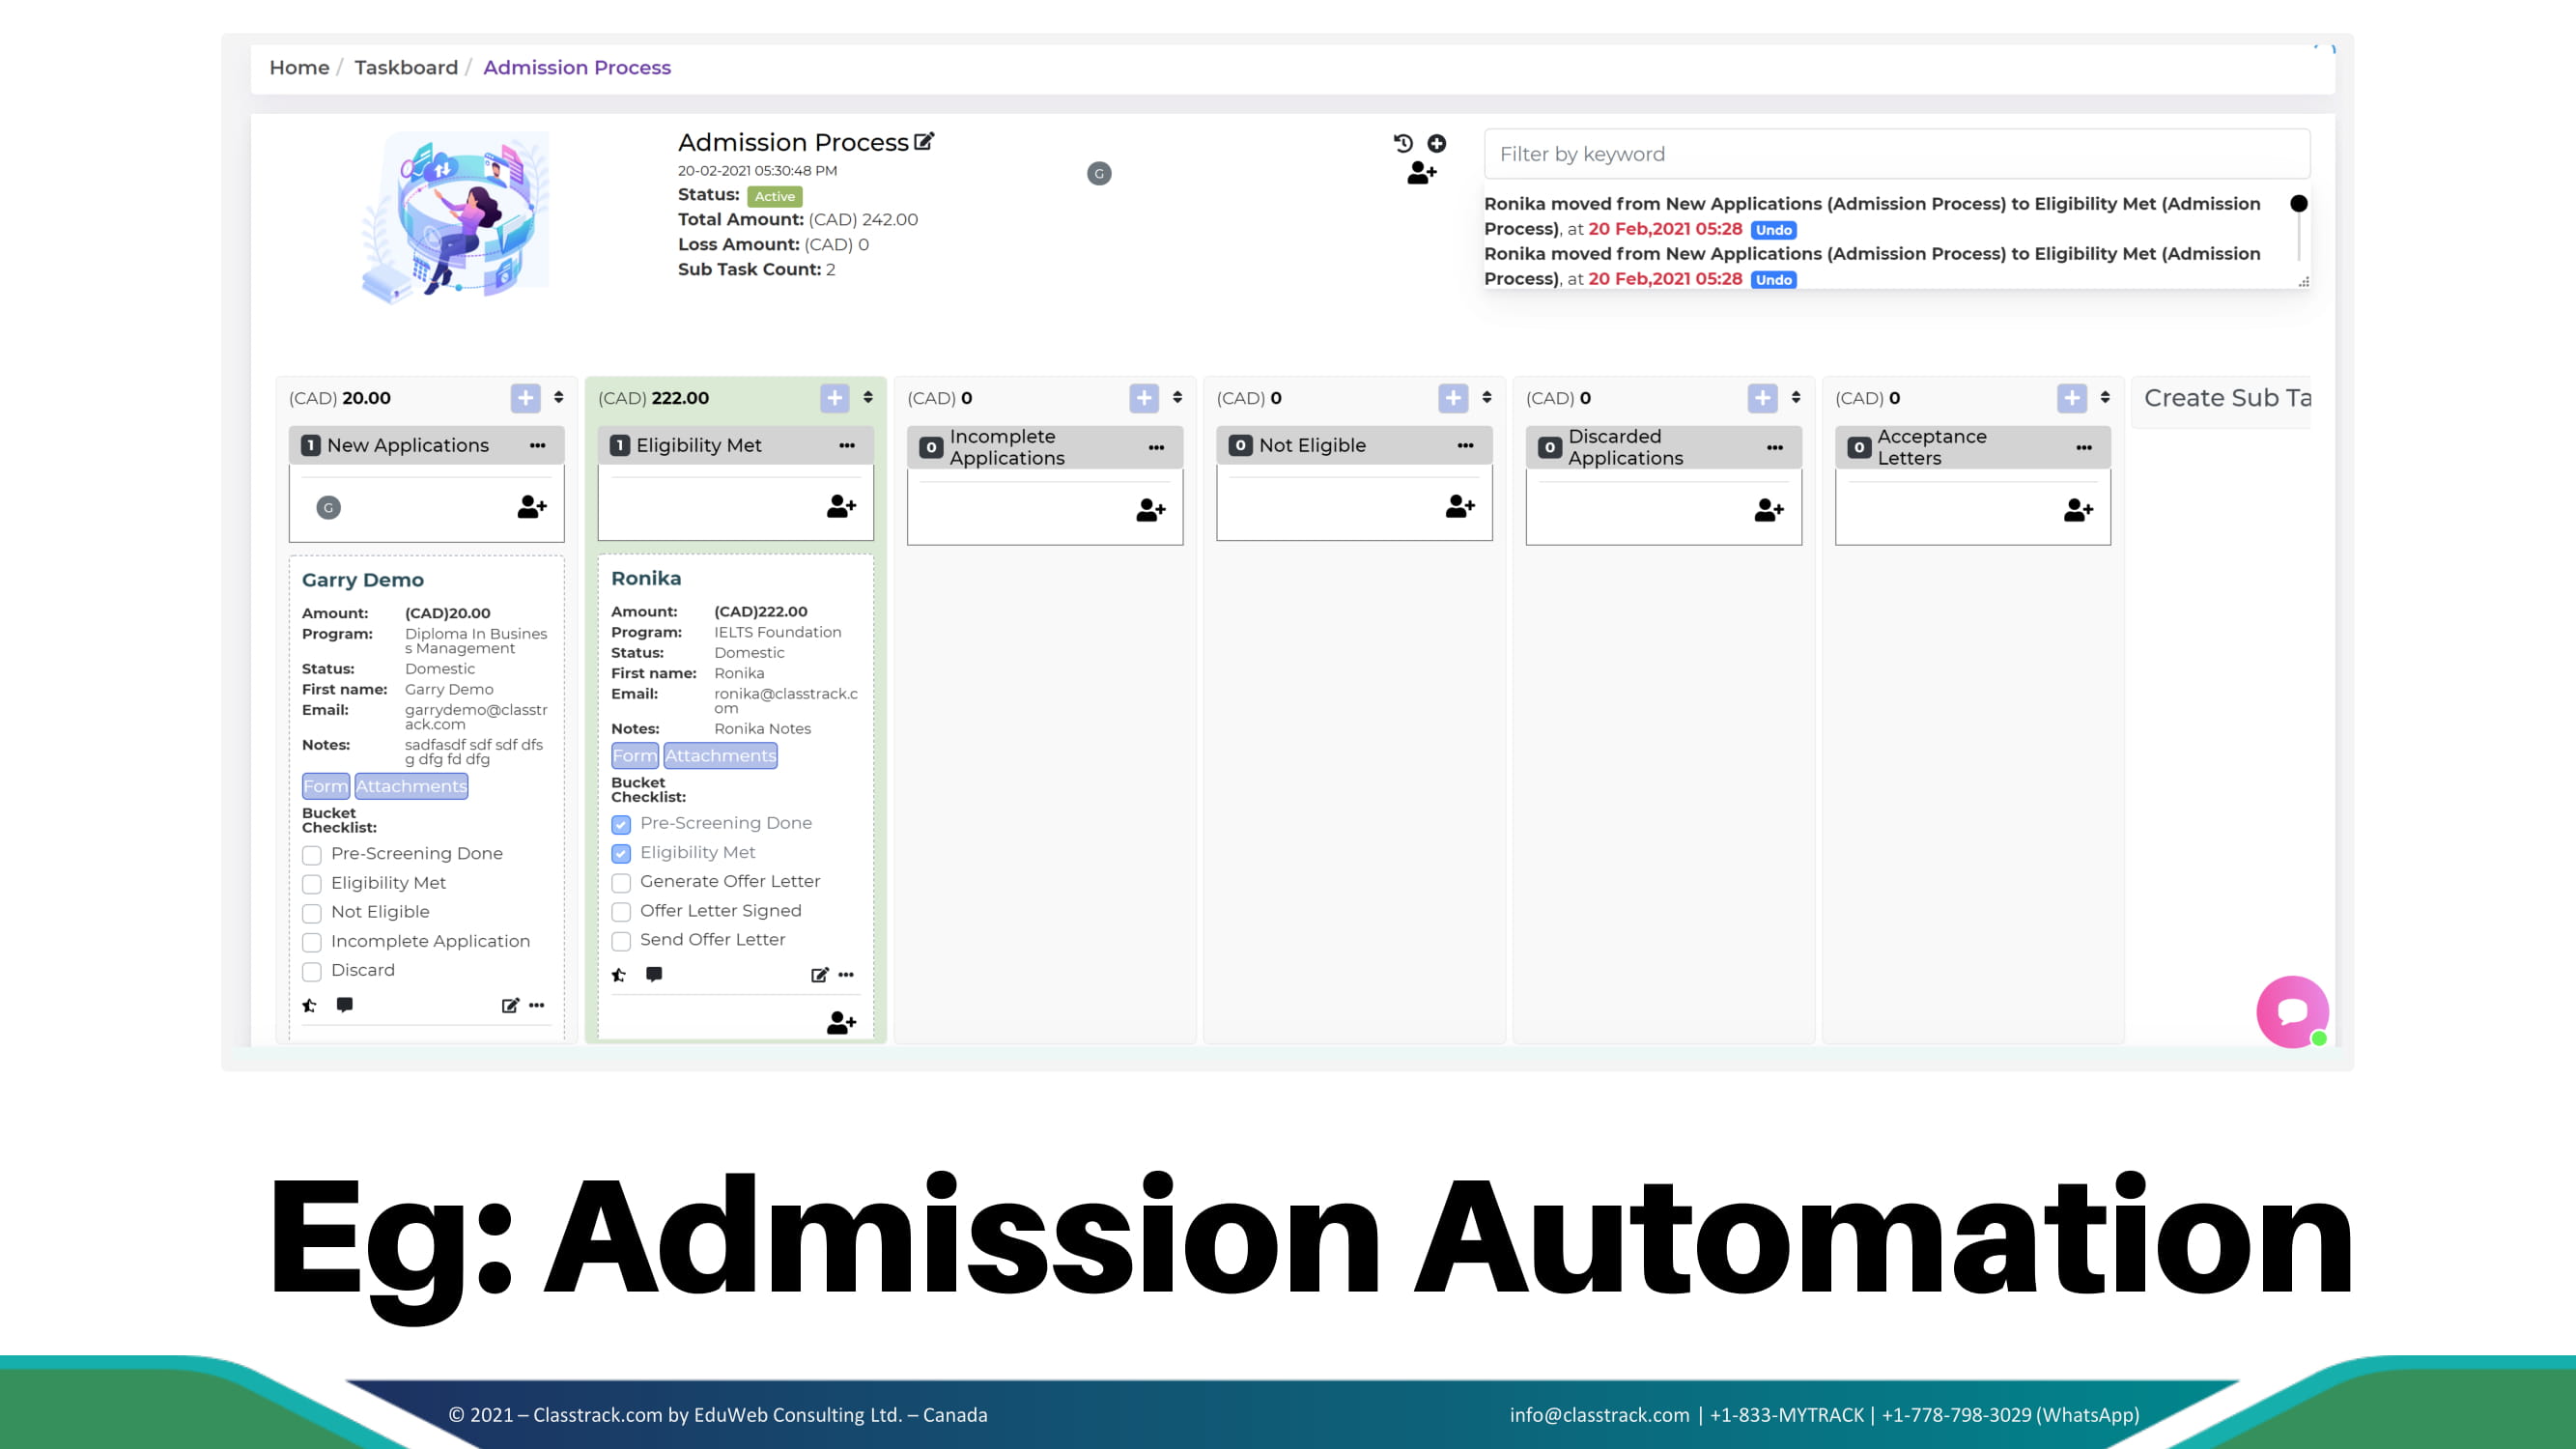Uncheck Pre-Screening Done on Ronika's card
The image size is (2576, 1449).
(x=621, y=824)
